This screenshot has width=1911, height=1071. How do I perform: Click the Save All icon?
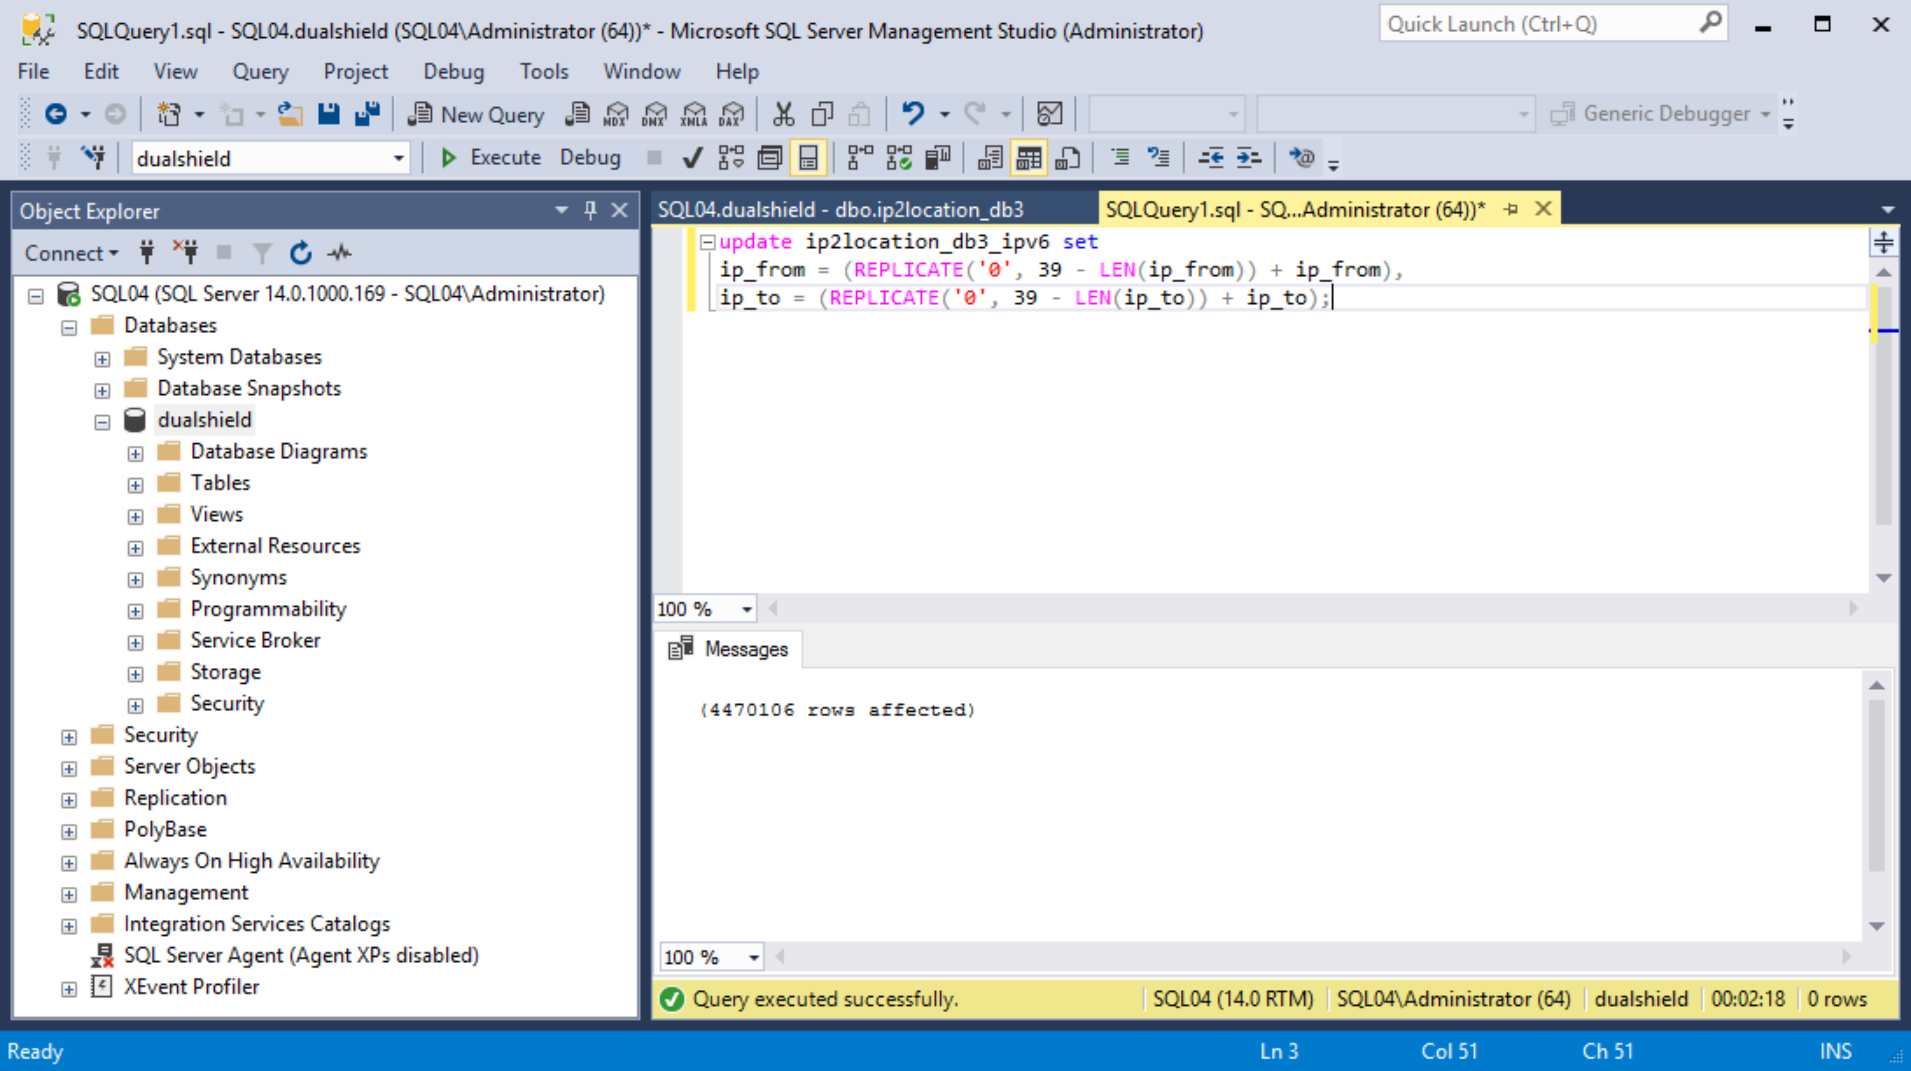(x=367, y=114)
